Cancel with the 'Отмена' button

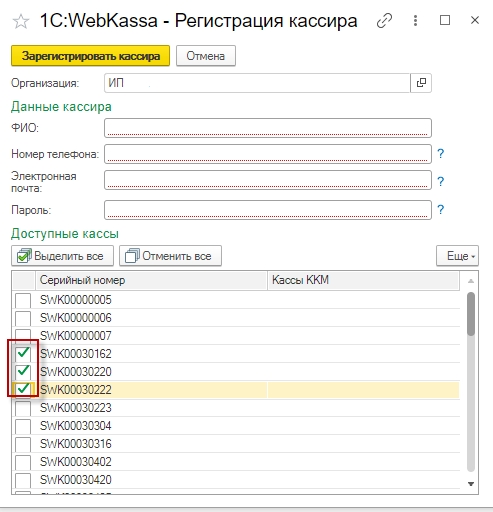(206, 56)
